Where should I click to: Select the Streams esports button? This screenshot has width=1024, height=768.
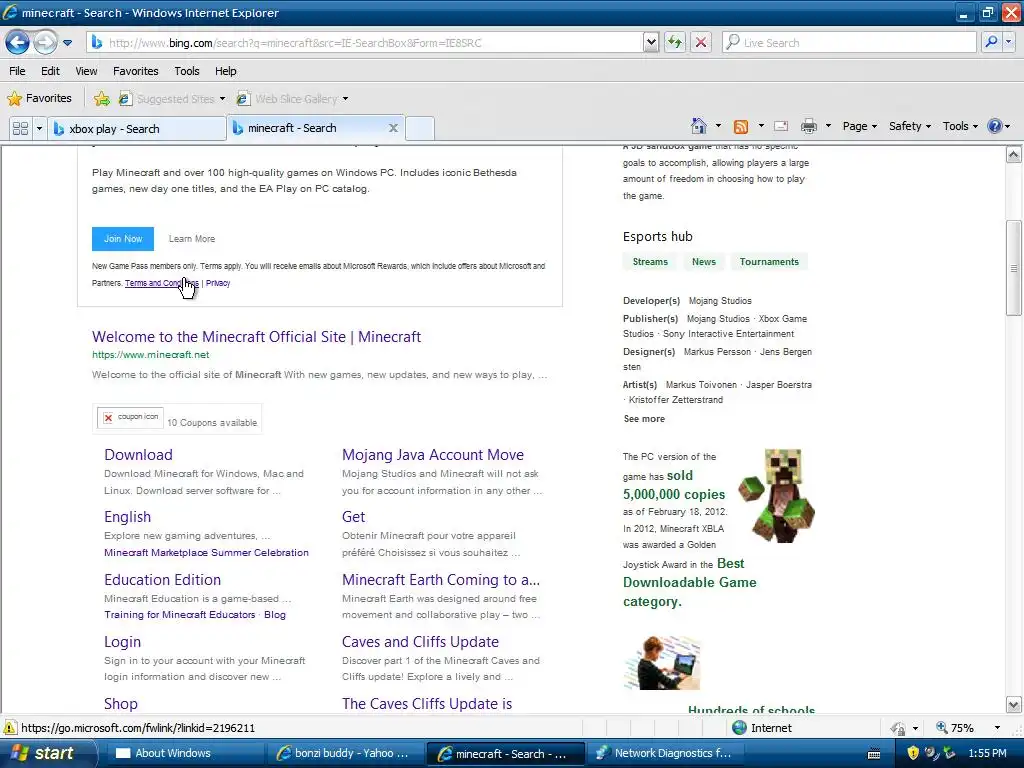(650, 262)
